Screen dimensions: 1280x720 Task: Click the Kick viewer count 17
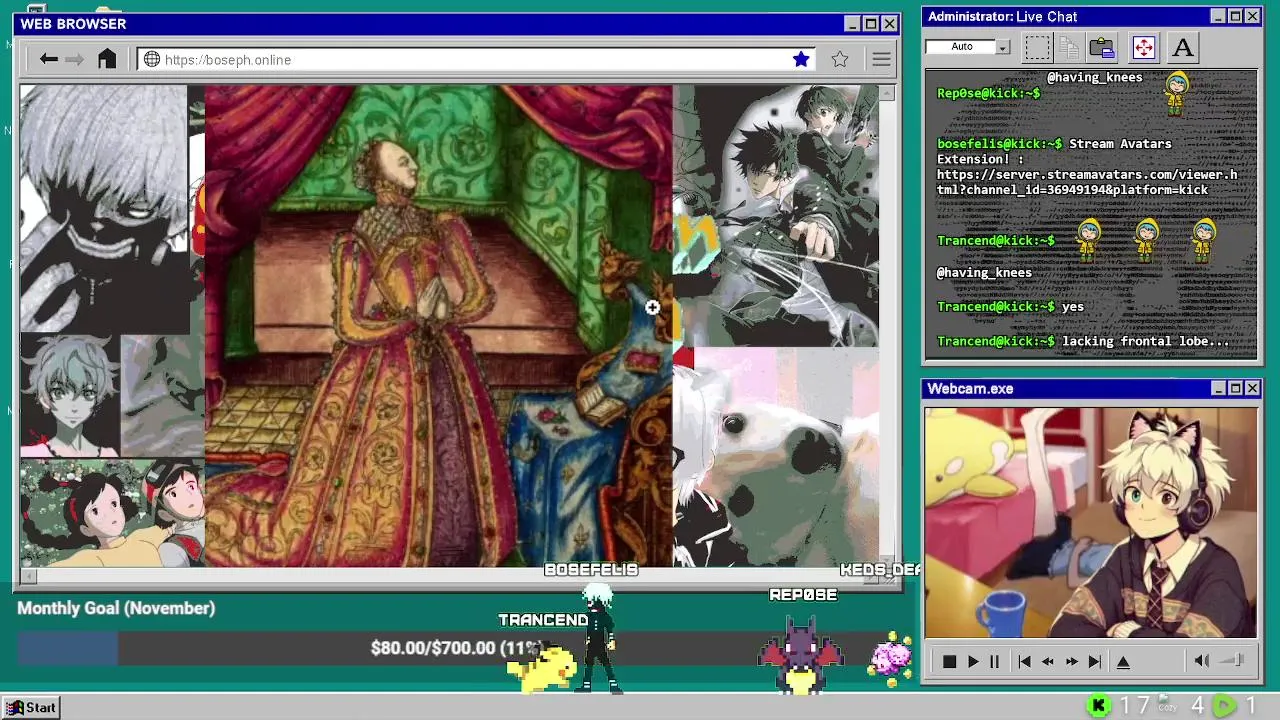pyautogui.click(x=1134, y=706)
